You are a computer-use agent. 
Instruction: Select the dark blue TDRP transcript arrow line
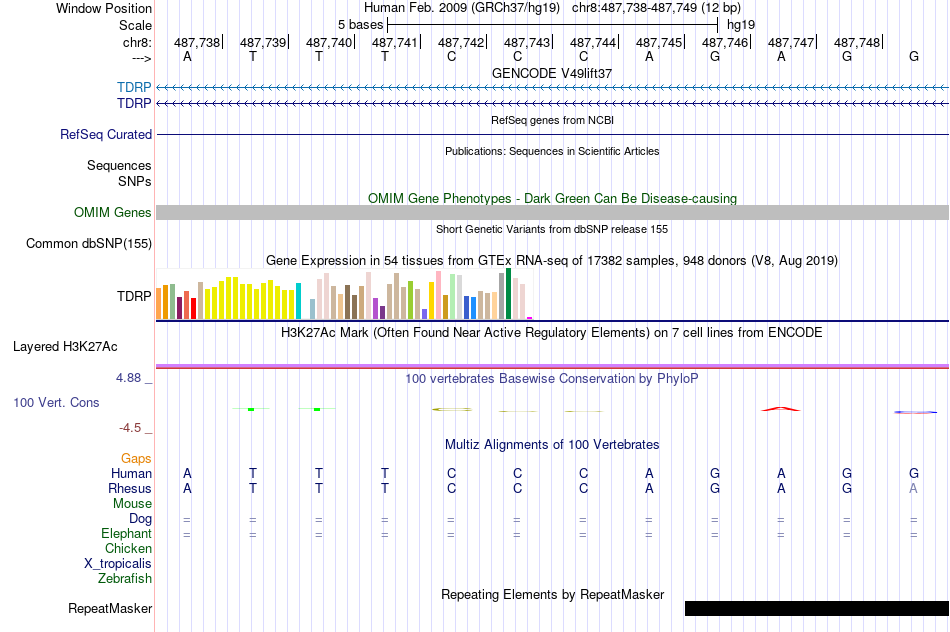pos(553,104)
